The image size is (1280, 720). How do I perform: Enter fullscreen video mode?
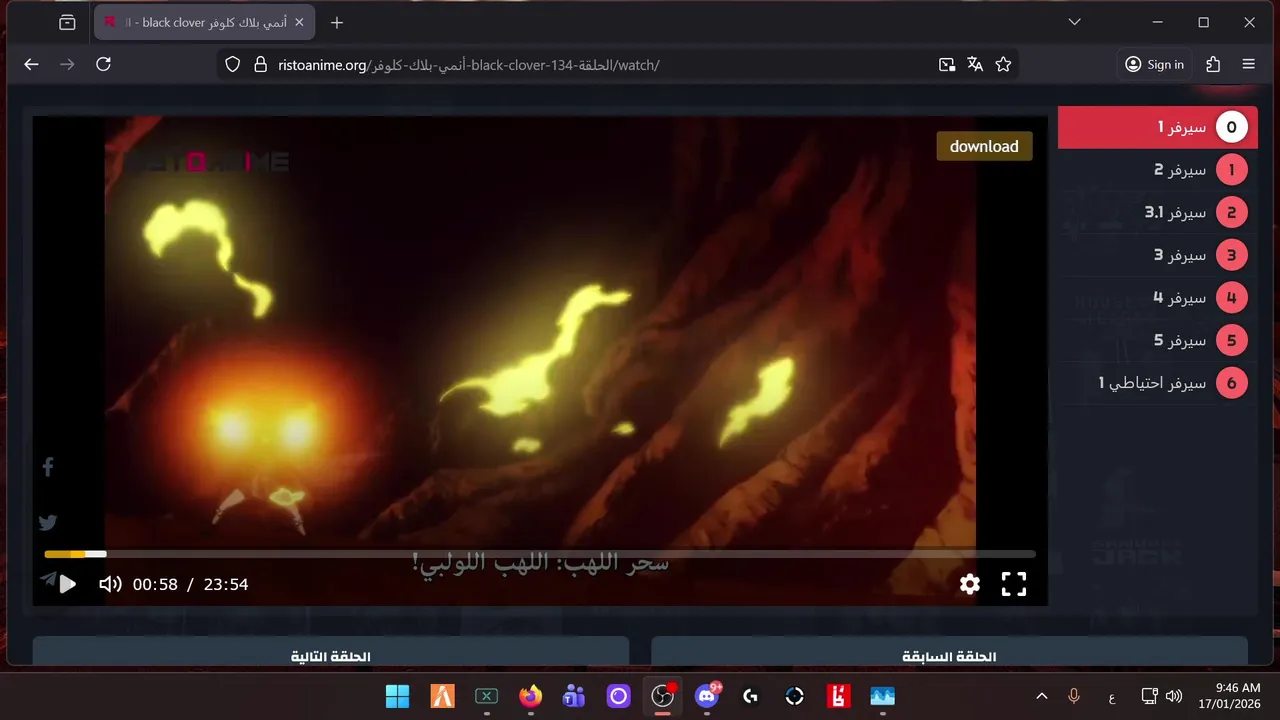[1014, 584]
